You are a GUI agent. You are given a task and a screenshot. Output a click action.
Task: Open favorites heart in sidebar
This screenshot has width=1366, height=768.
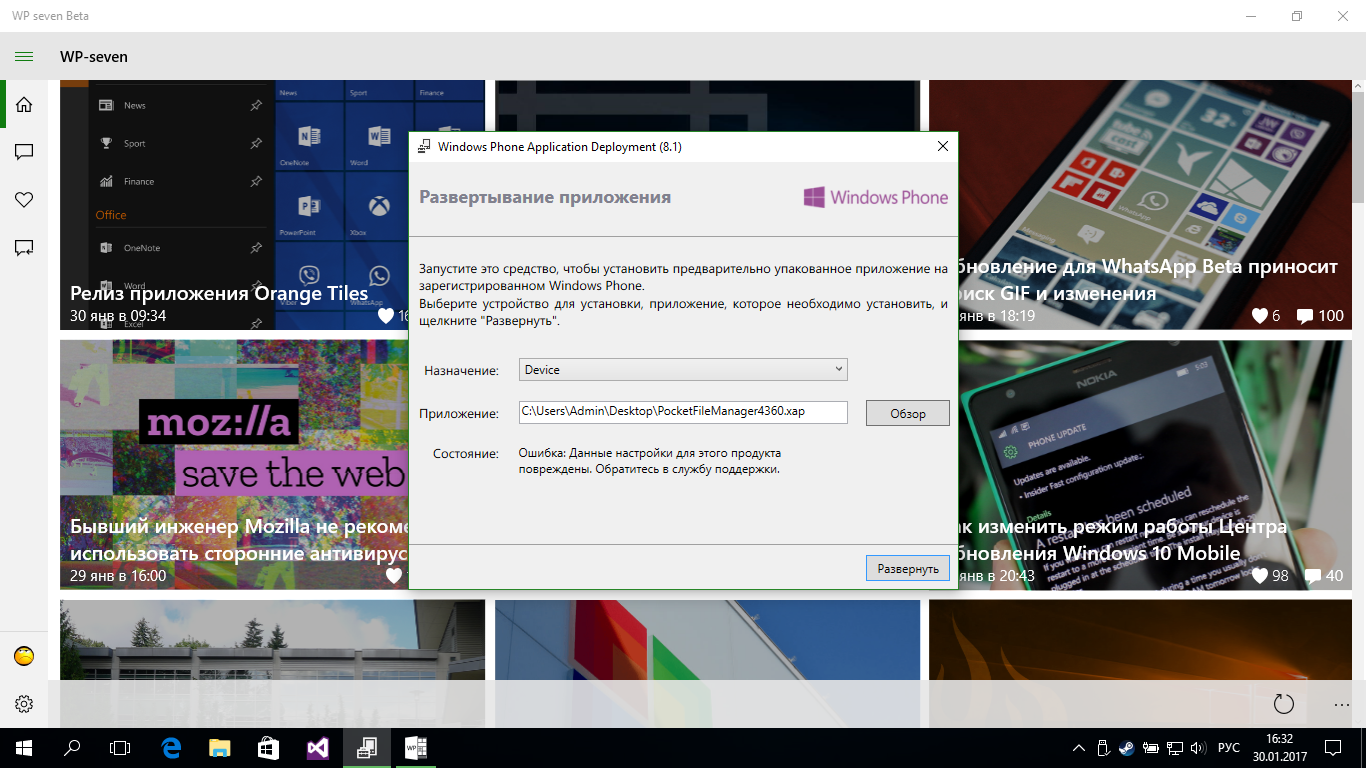point(24,200)
